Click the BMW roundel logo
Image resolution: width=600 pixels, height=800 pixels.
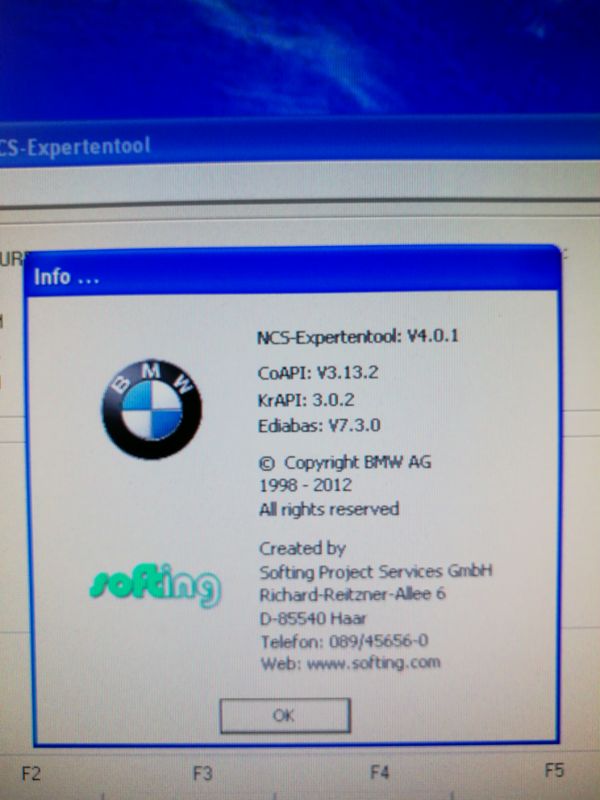[151, 410]
